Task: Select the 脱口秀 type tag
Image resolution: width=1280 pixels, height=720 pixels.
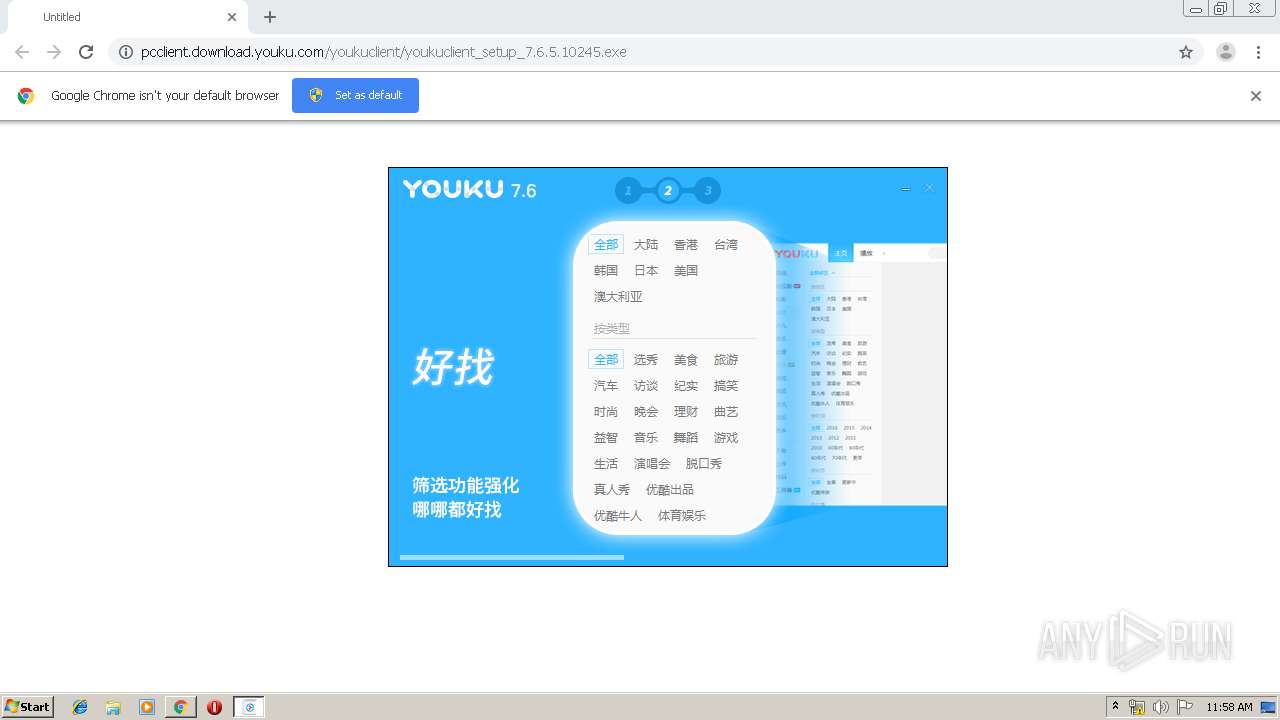Action: (704, 463)
